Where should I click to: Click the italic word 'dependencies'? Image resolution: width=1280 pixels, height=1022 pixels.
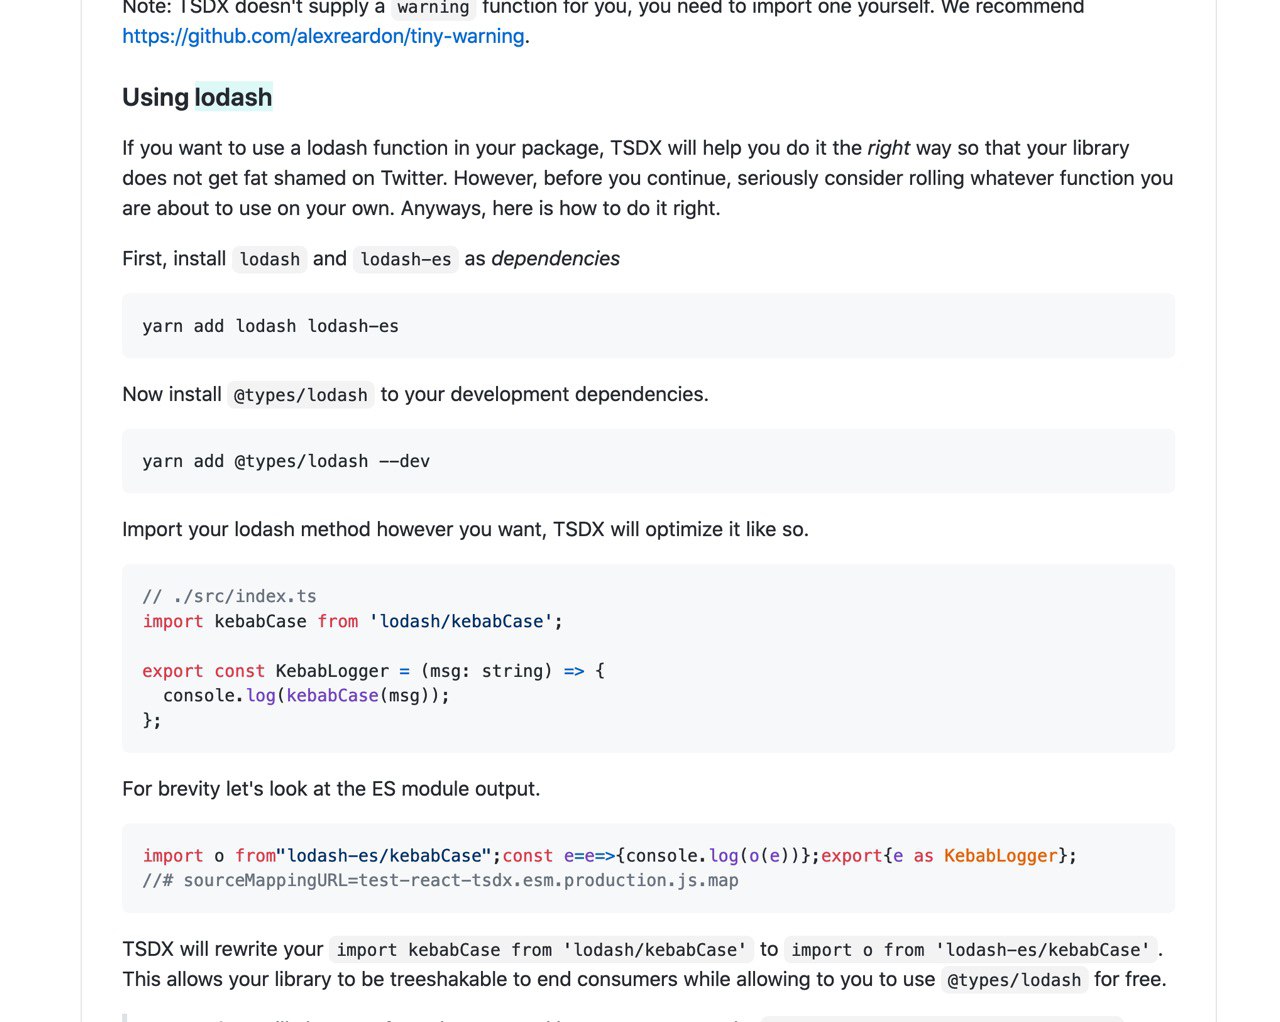pyautogui.click(x=556, y=258)
